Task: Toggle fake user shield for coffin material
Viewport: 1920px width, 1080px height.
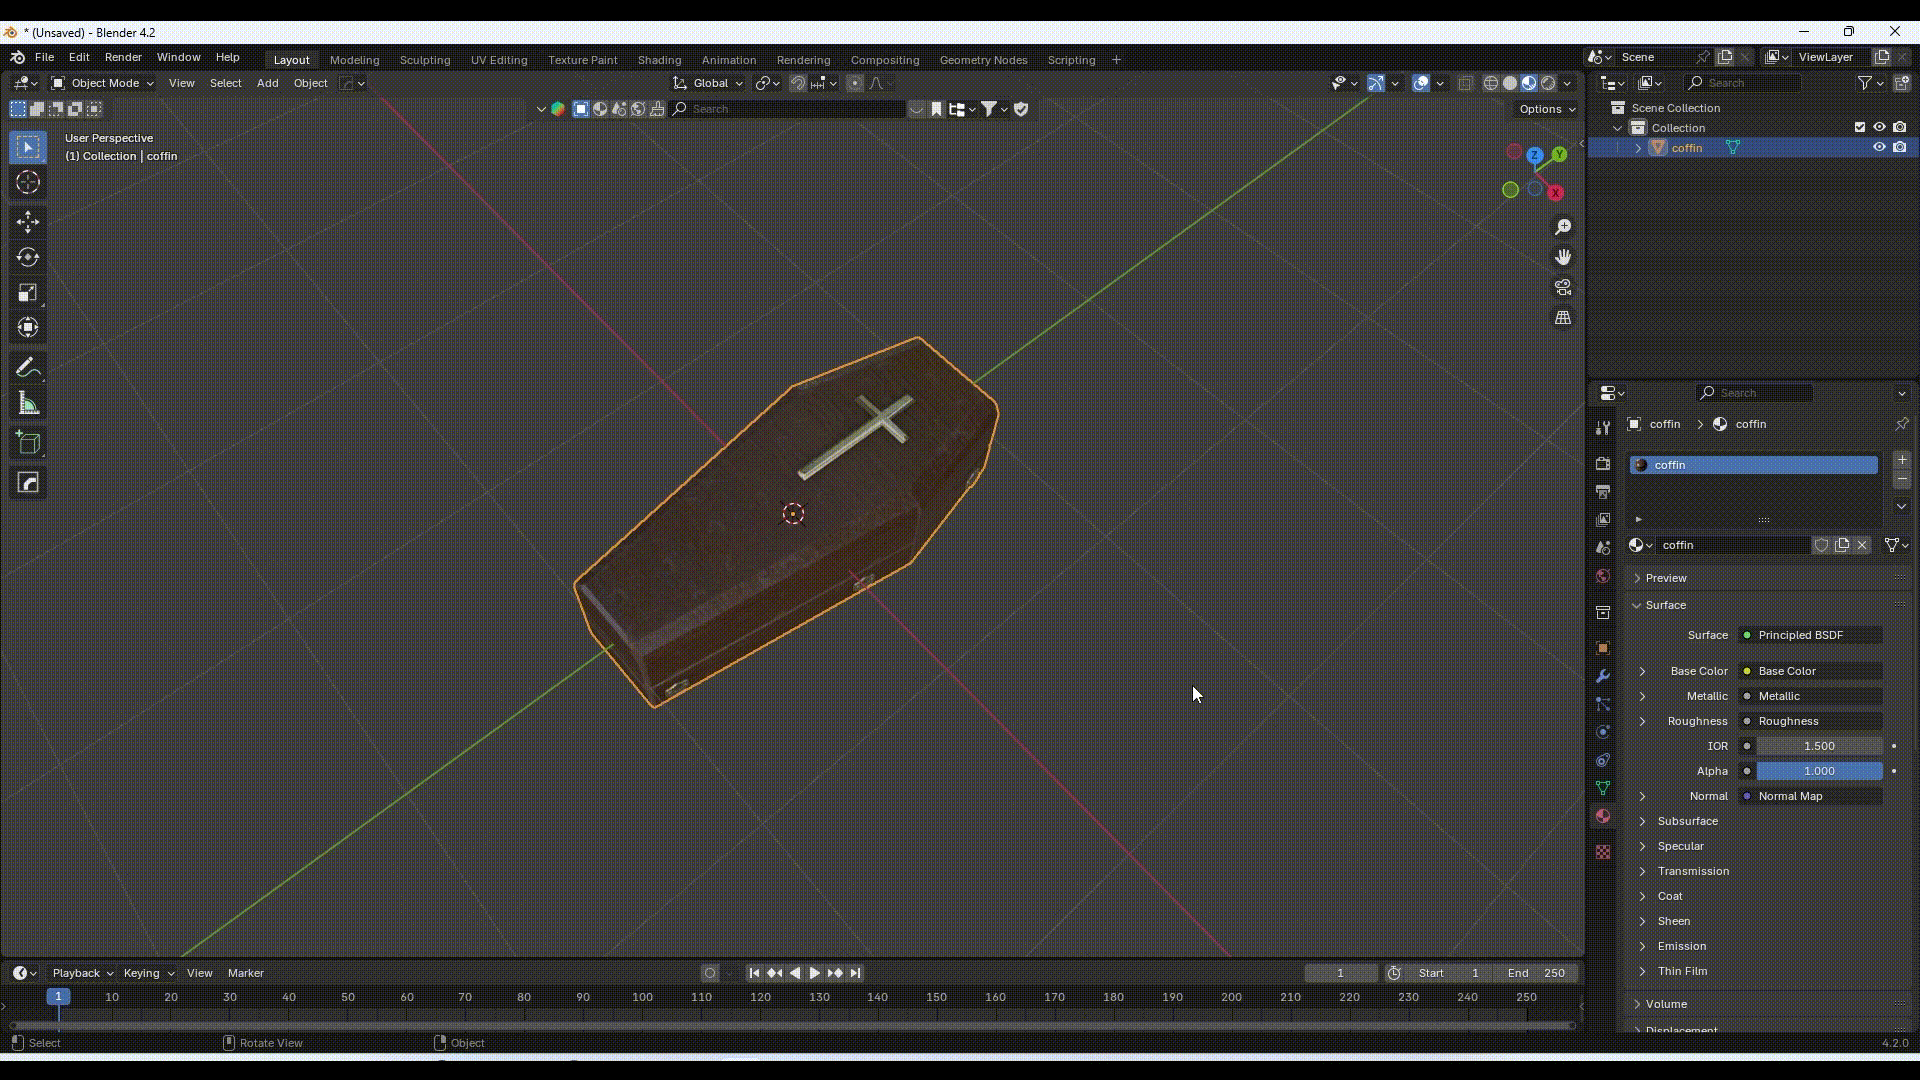Action: point(1821,545)
